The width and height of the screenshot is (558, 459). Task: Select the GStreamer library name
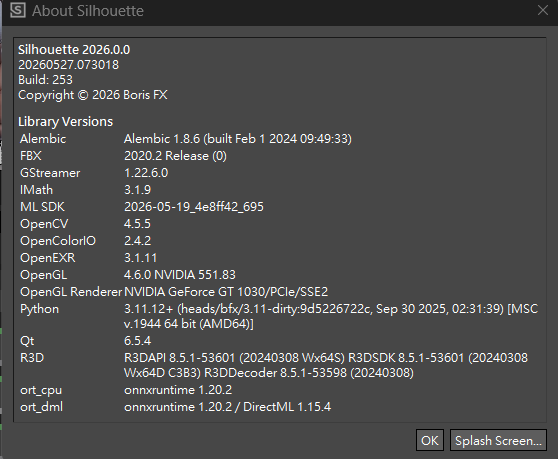50,173
